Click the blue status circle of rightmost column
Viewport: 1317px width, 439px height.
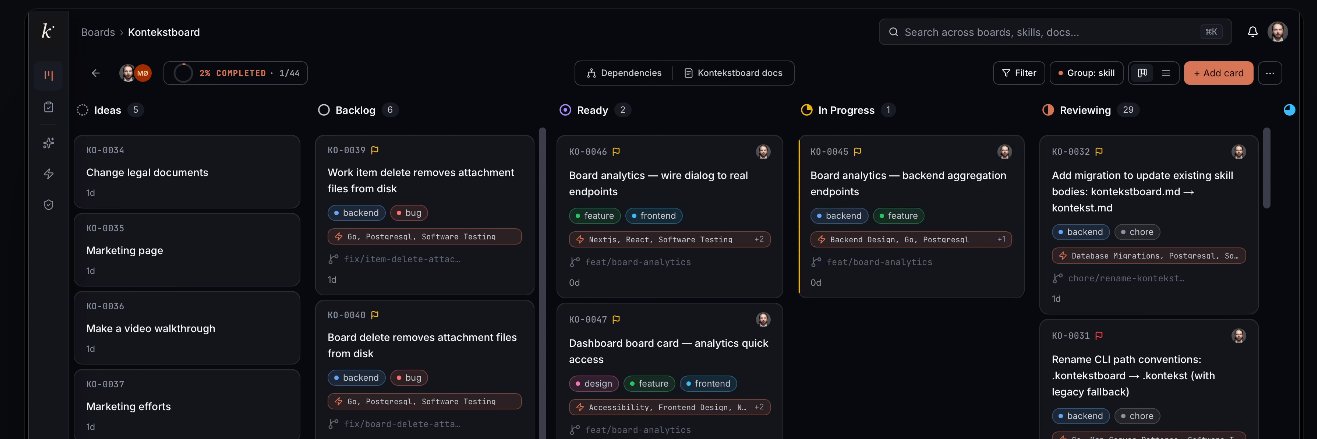[x=1289, y=110]
